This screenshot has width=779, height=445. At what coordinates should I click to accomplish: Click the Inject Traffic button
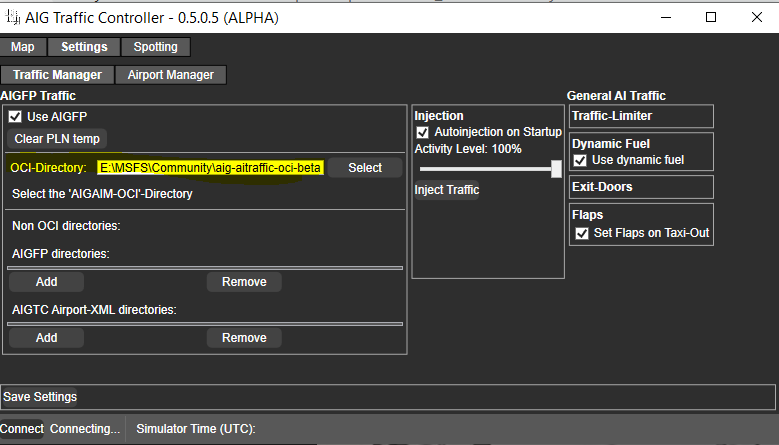click(447, 190)
